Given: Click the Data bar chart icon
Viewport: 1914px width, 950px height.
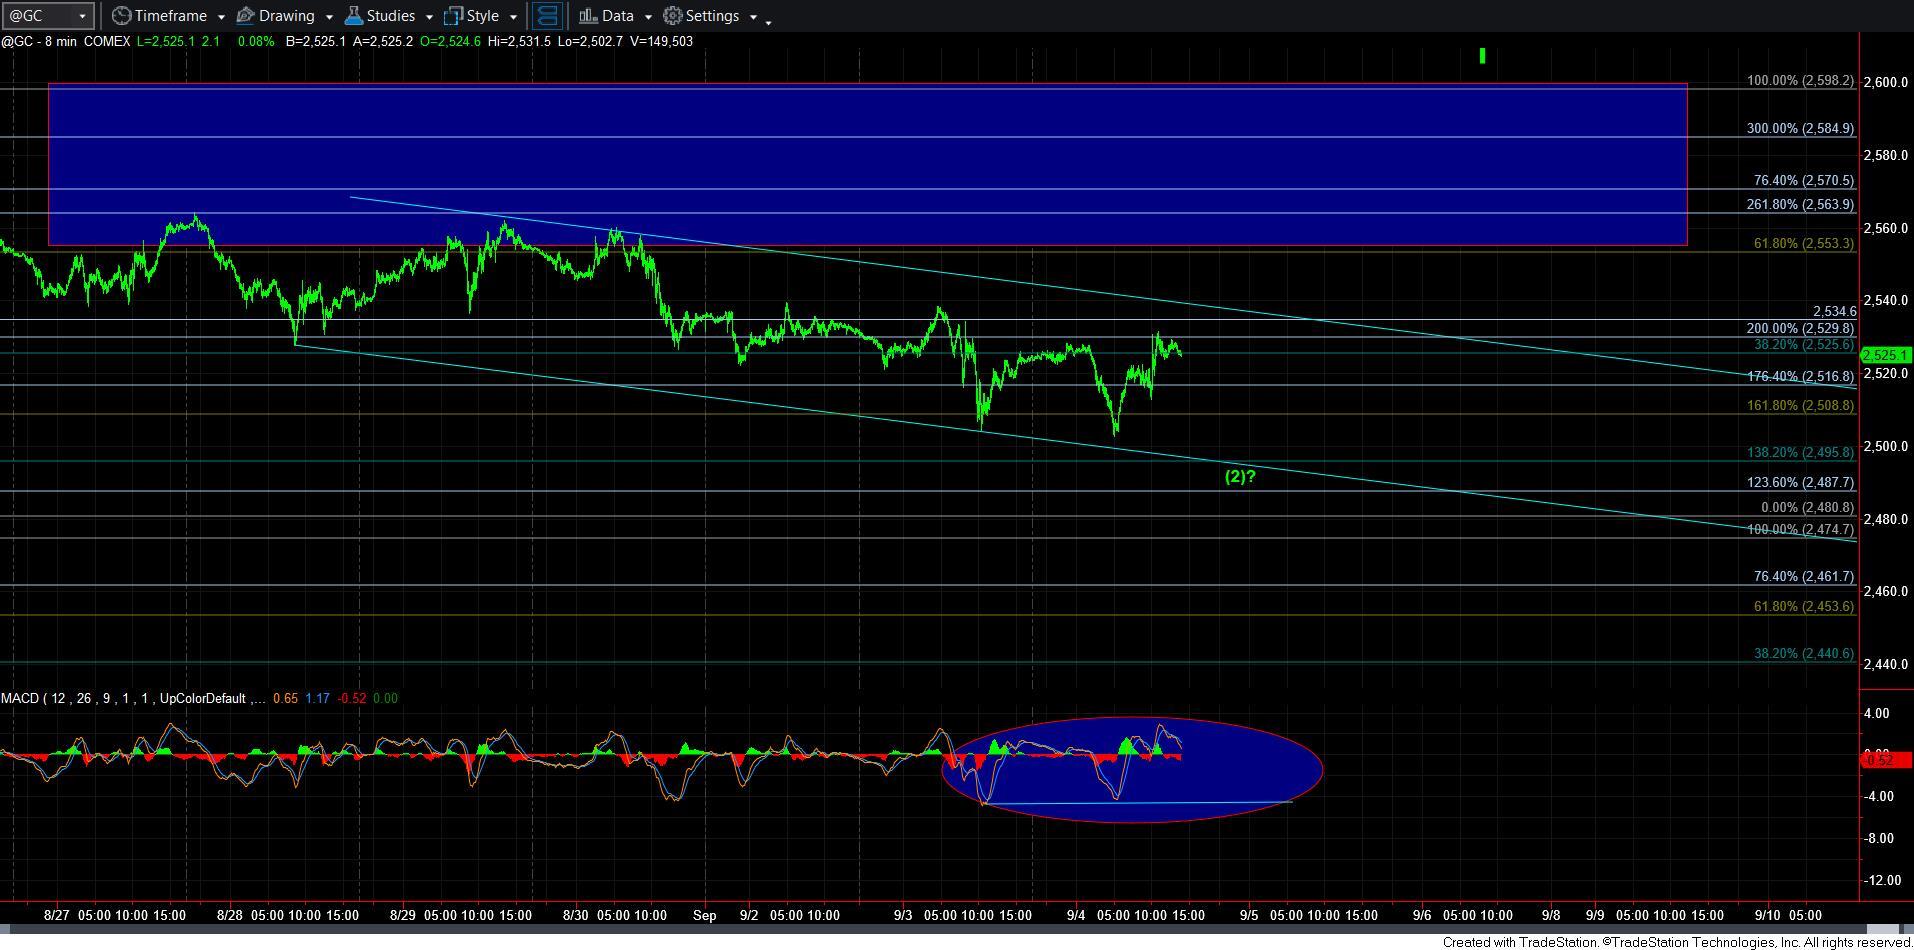Looking at the screenshot, I should coord(588,16).
